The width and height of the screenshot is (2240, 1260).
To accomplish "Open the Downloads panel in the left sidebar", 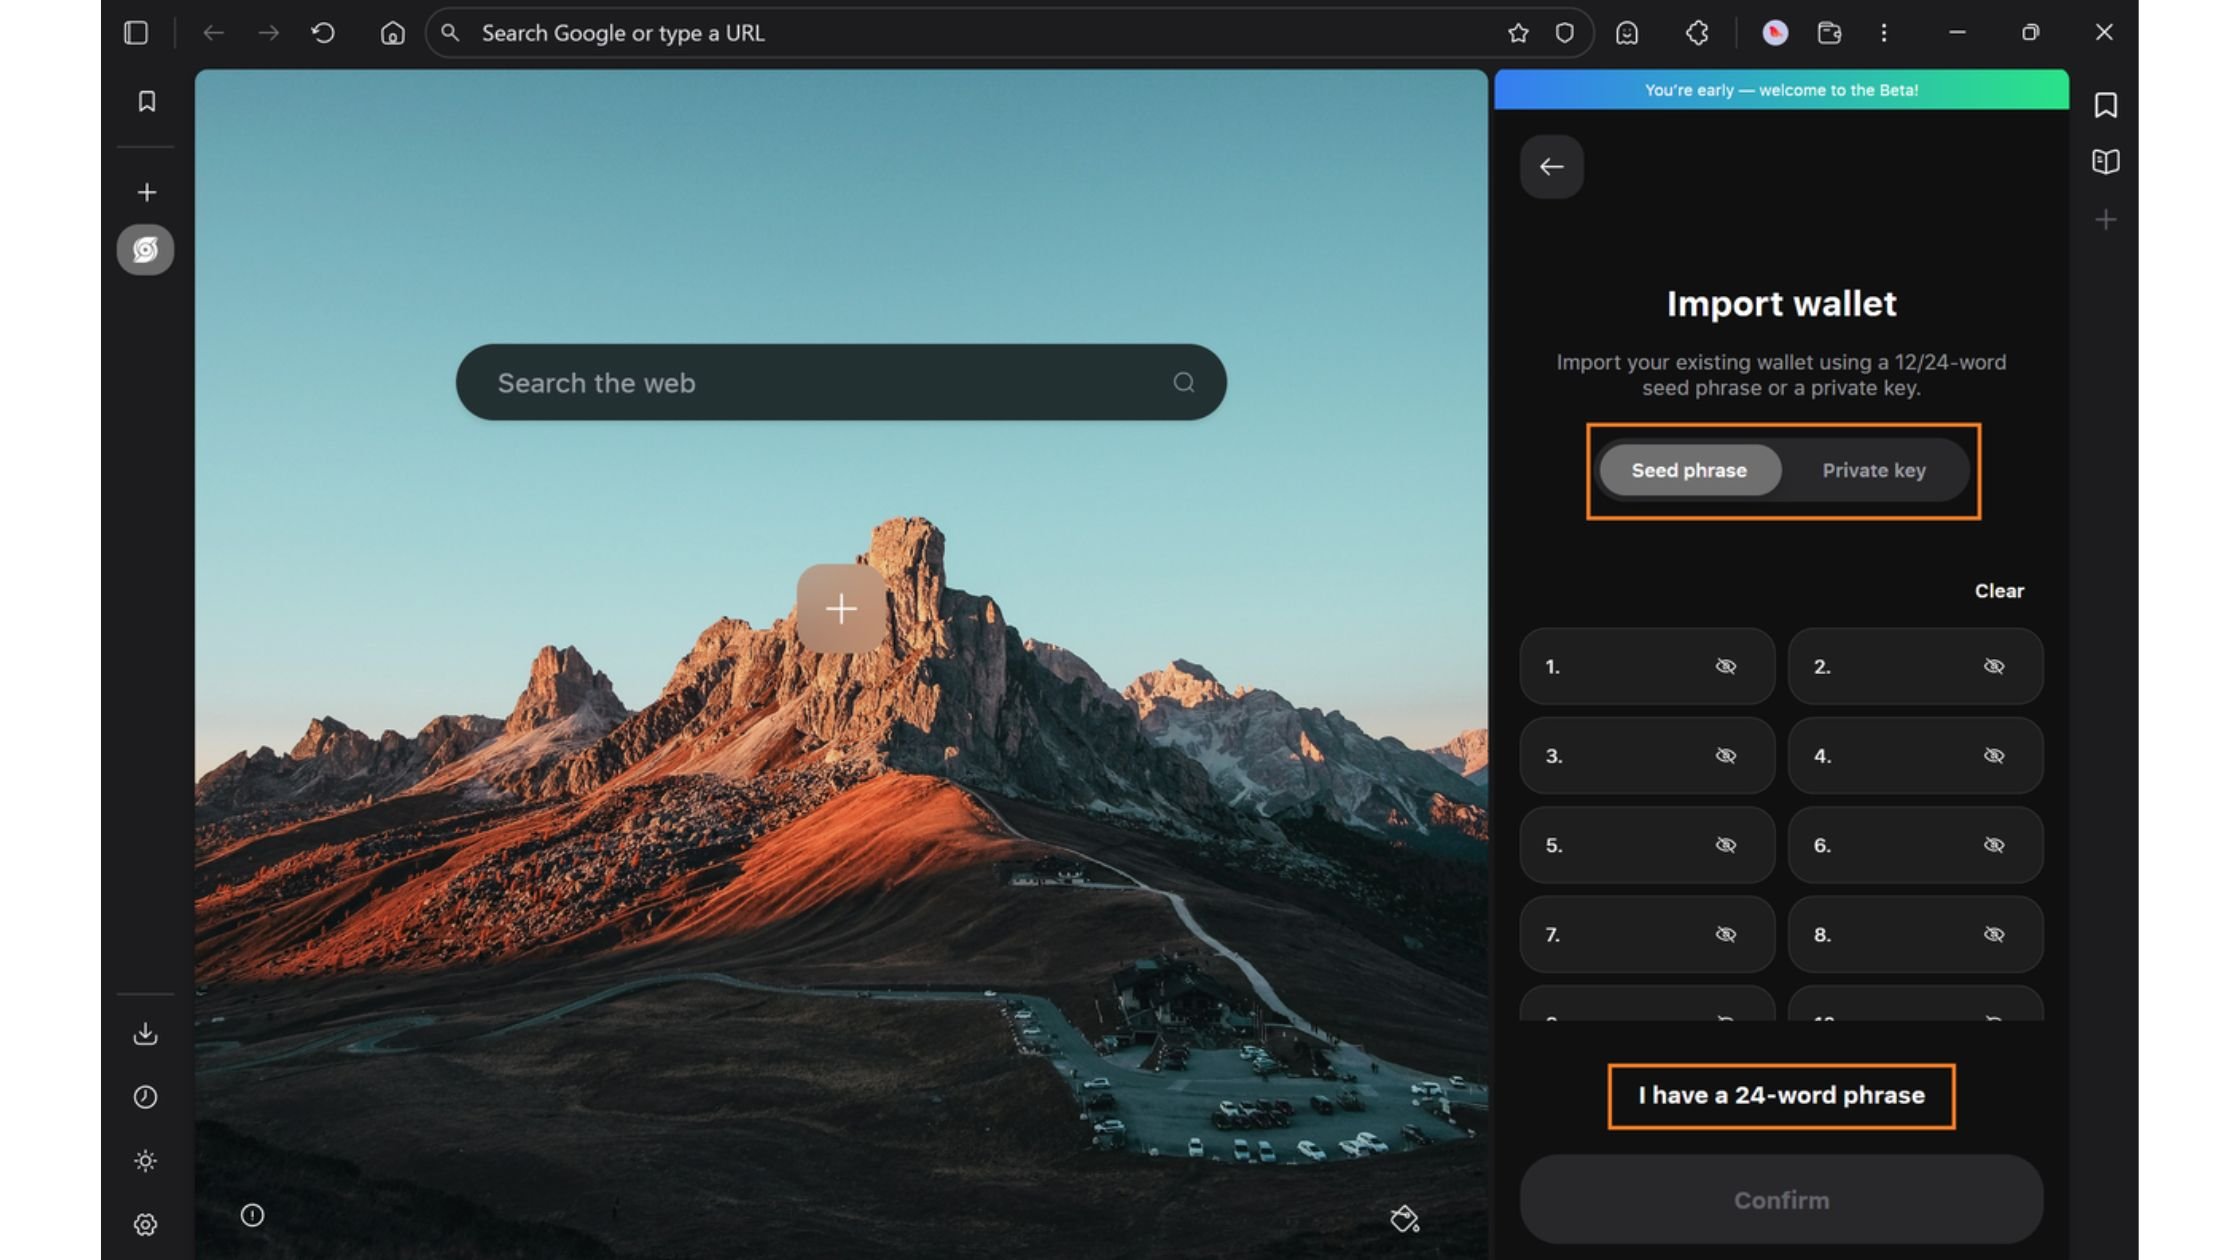I will [x=146, y=1034].
